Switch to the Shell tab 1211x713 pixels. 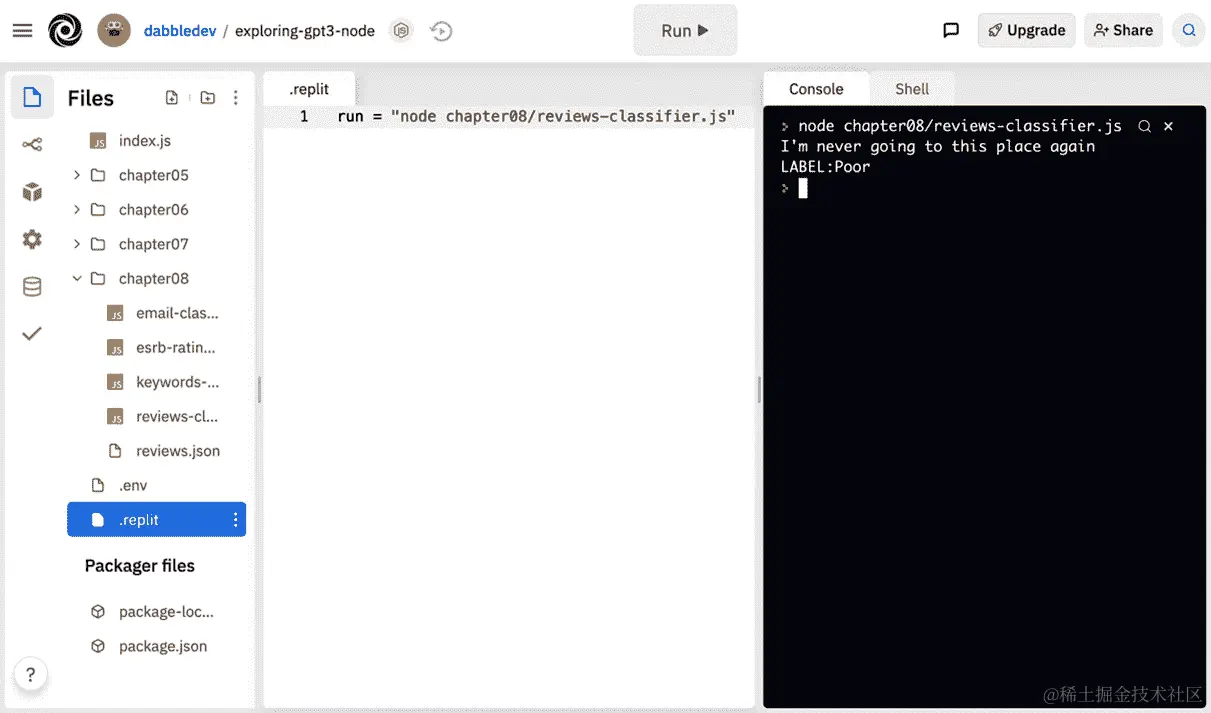(911, 88)
